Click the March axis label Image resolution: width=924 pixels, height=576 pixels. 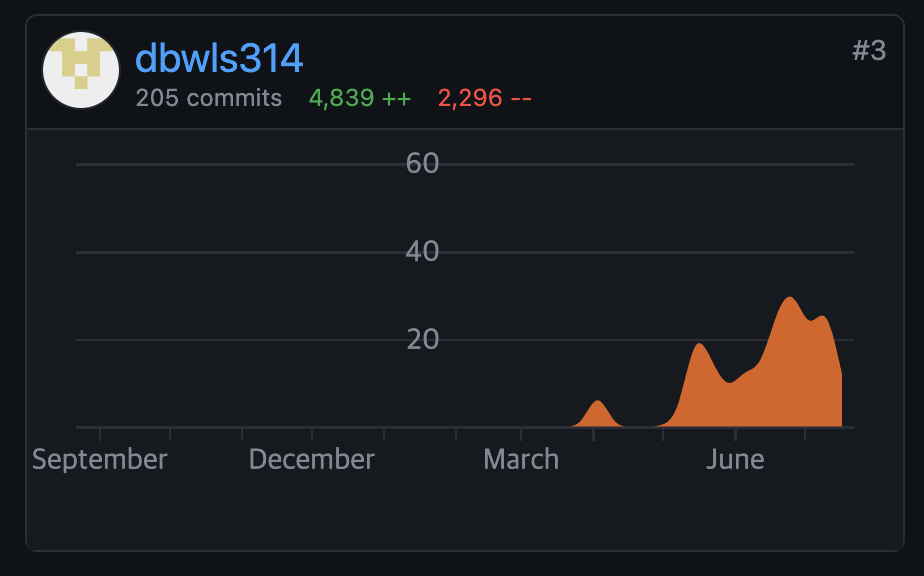click(x=520, y=459)
